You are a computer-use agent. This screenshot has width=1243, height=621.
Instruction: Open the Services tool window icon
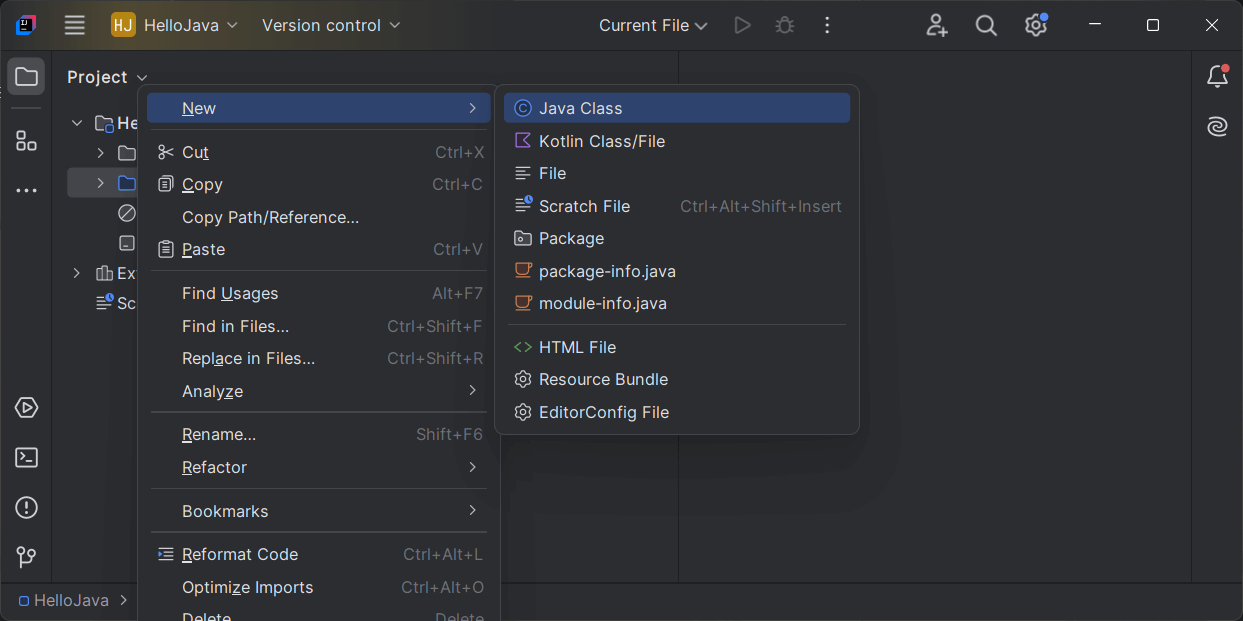pyautogui.click(x=26, y=408)
